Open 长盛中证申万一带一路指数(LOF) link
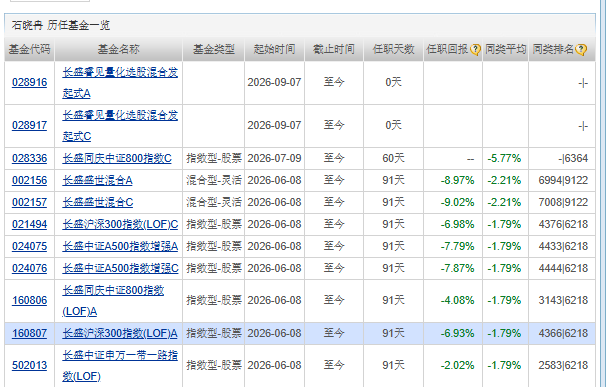Image resolution: width=606 pixels, height=387 pixels. [x=120, y=366]
